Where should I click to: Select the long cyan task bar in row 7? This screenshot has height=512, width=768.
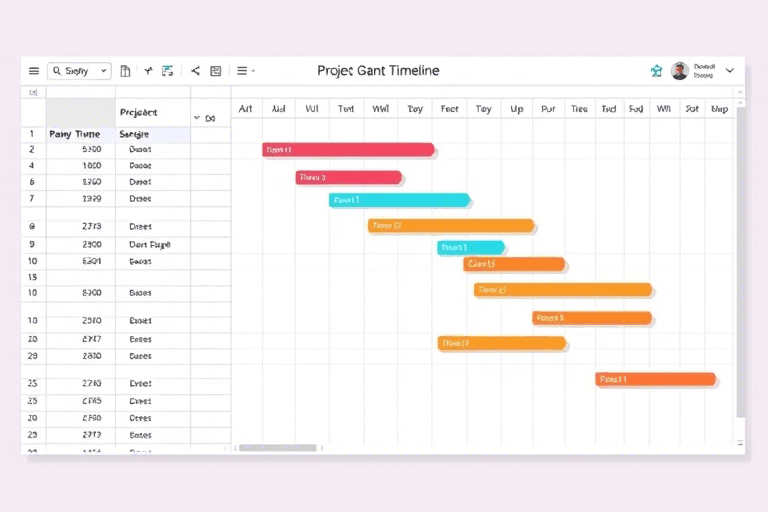(x=399, y=200)
